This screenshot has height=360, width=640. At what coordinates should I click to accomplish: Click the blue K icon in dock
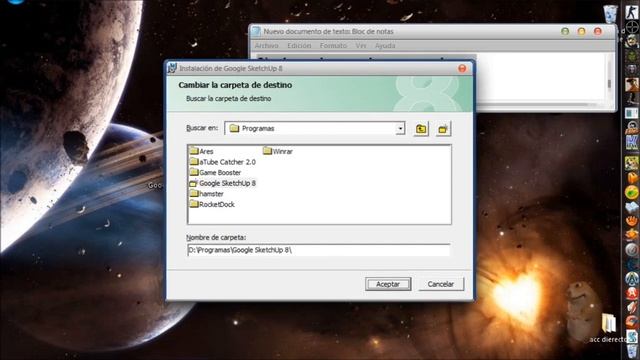pyautogui.click(x=631, y=142)
